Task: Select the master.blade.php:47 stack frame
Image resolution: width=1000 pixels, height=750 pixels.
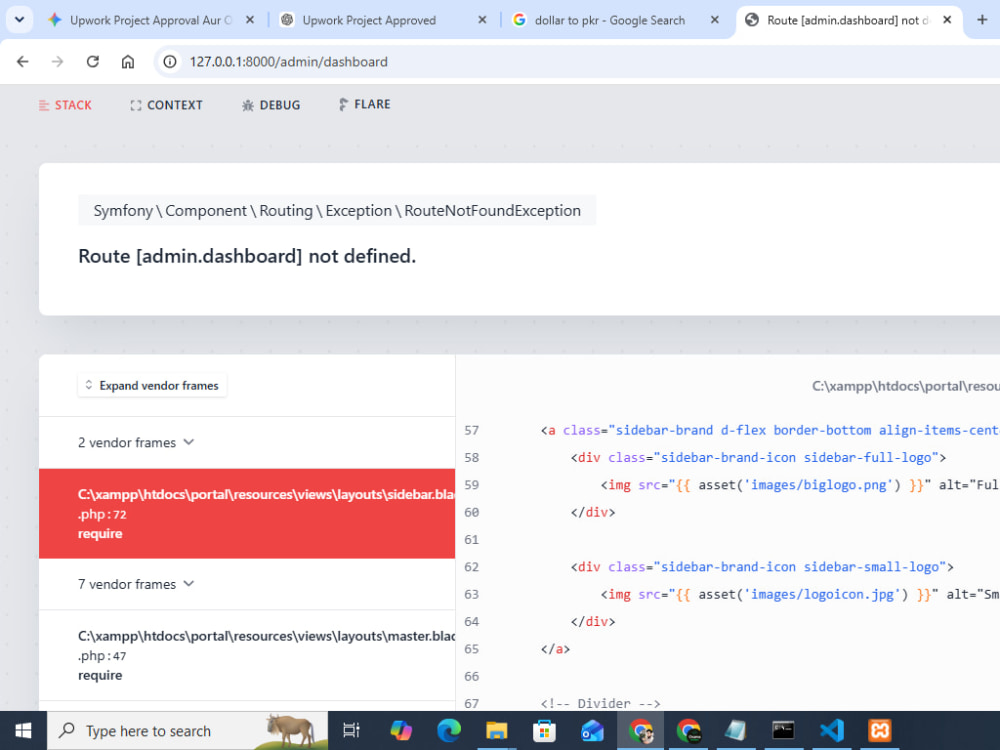Action: pyautogui.click(x=247, y=655)
